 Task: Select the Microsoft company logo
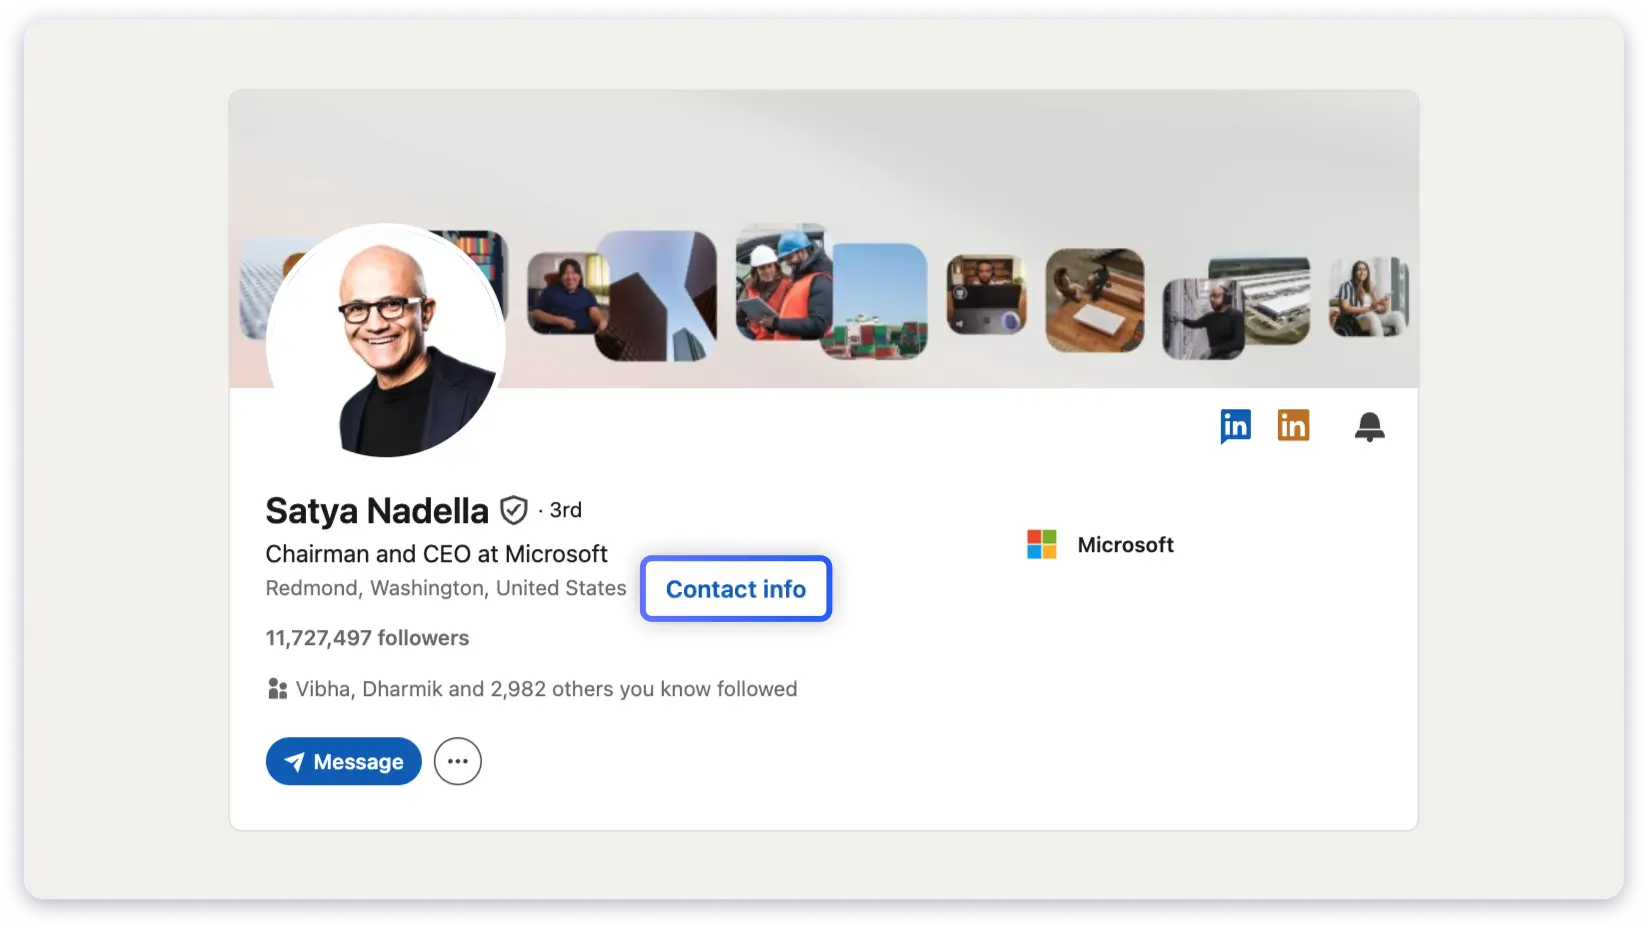(x=1042, y=544)
